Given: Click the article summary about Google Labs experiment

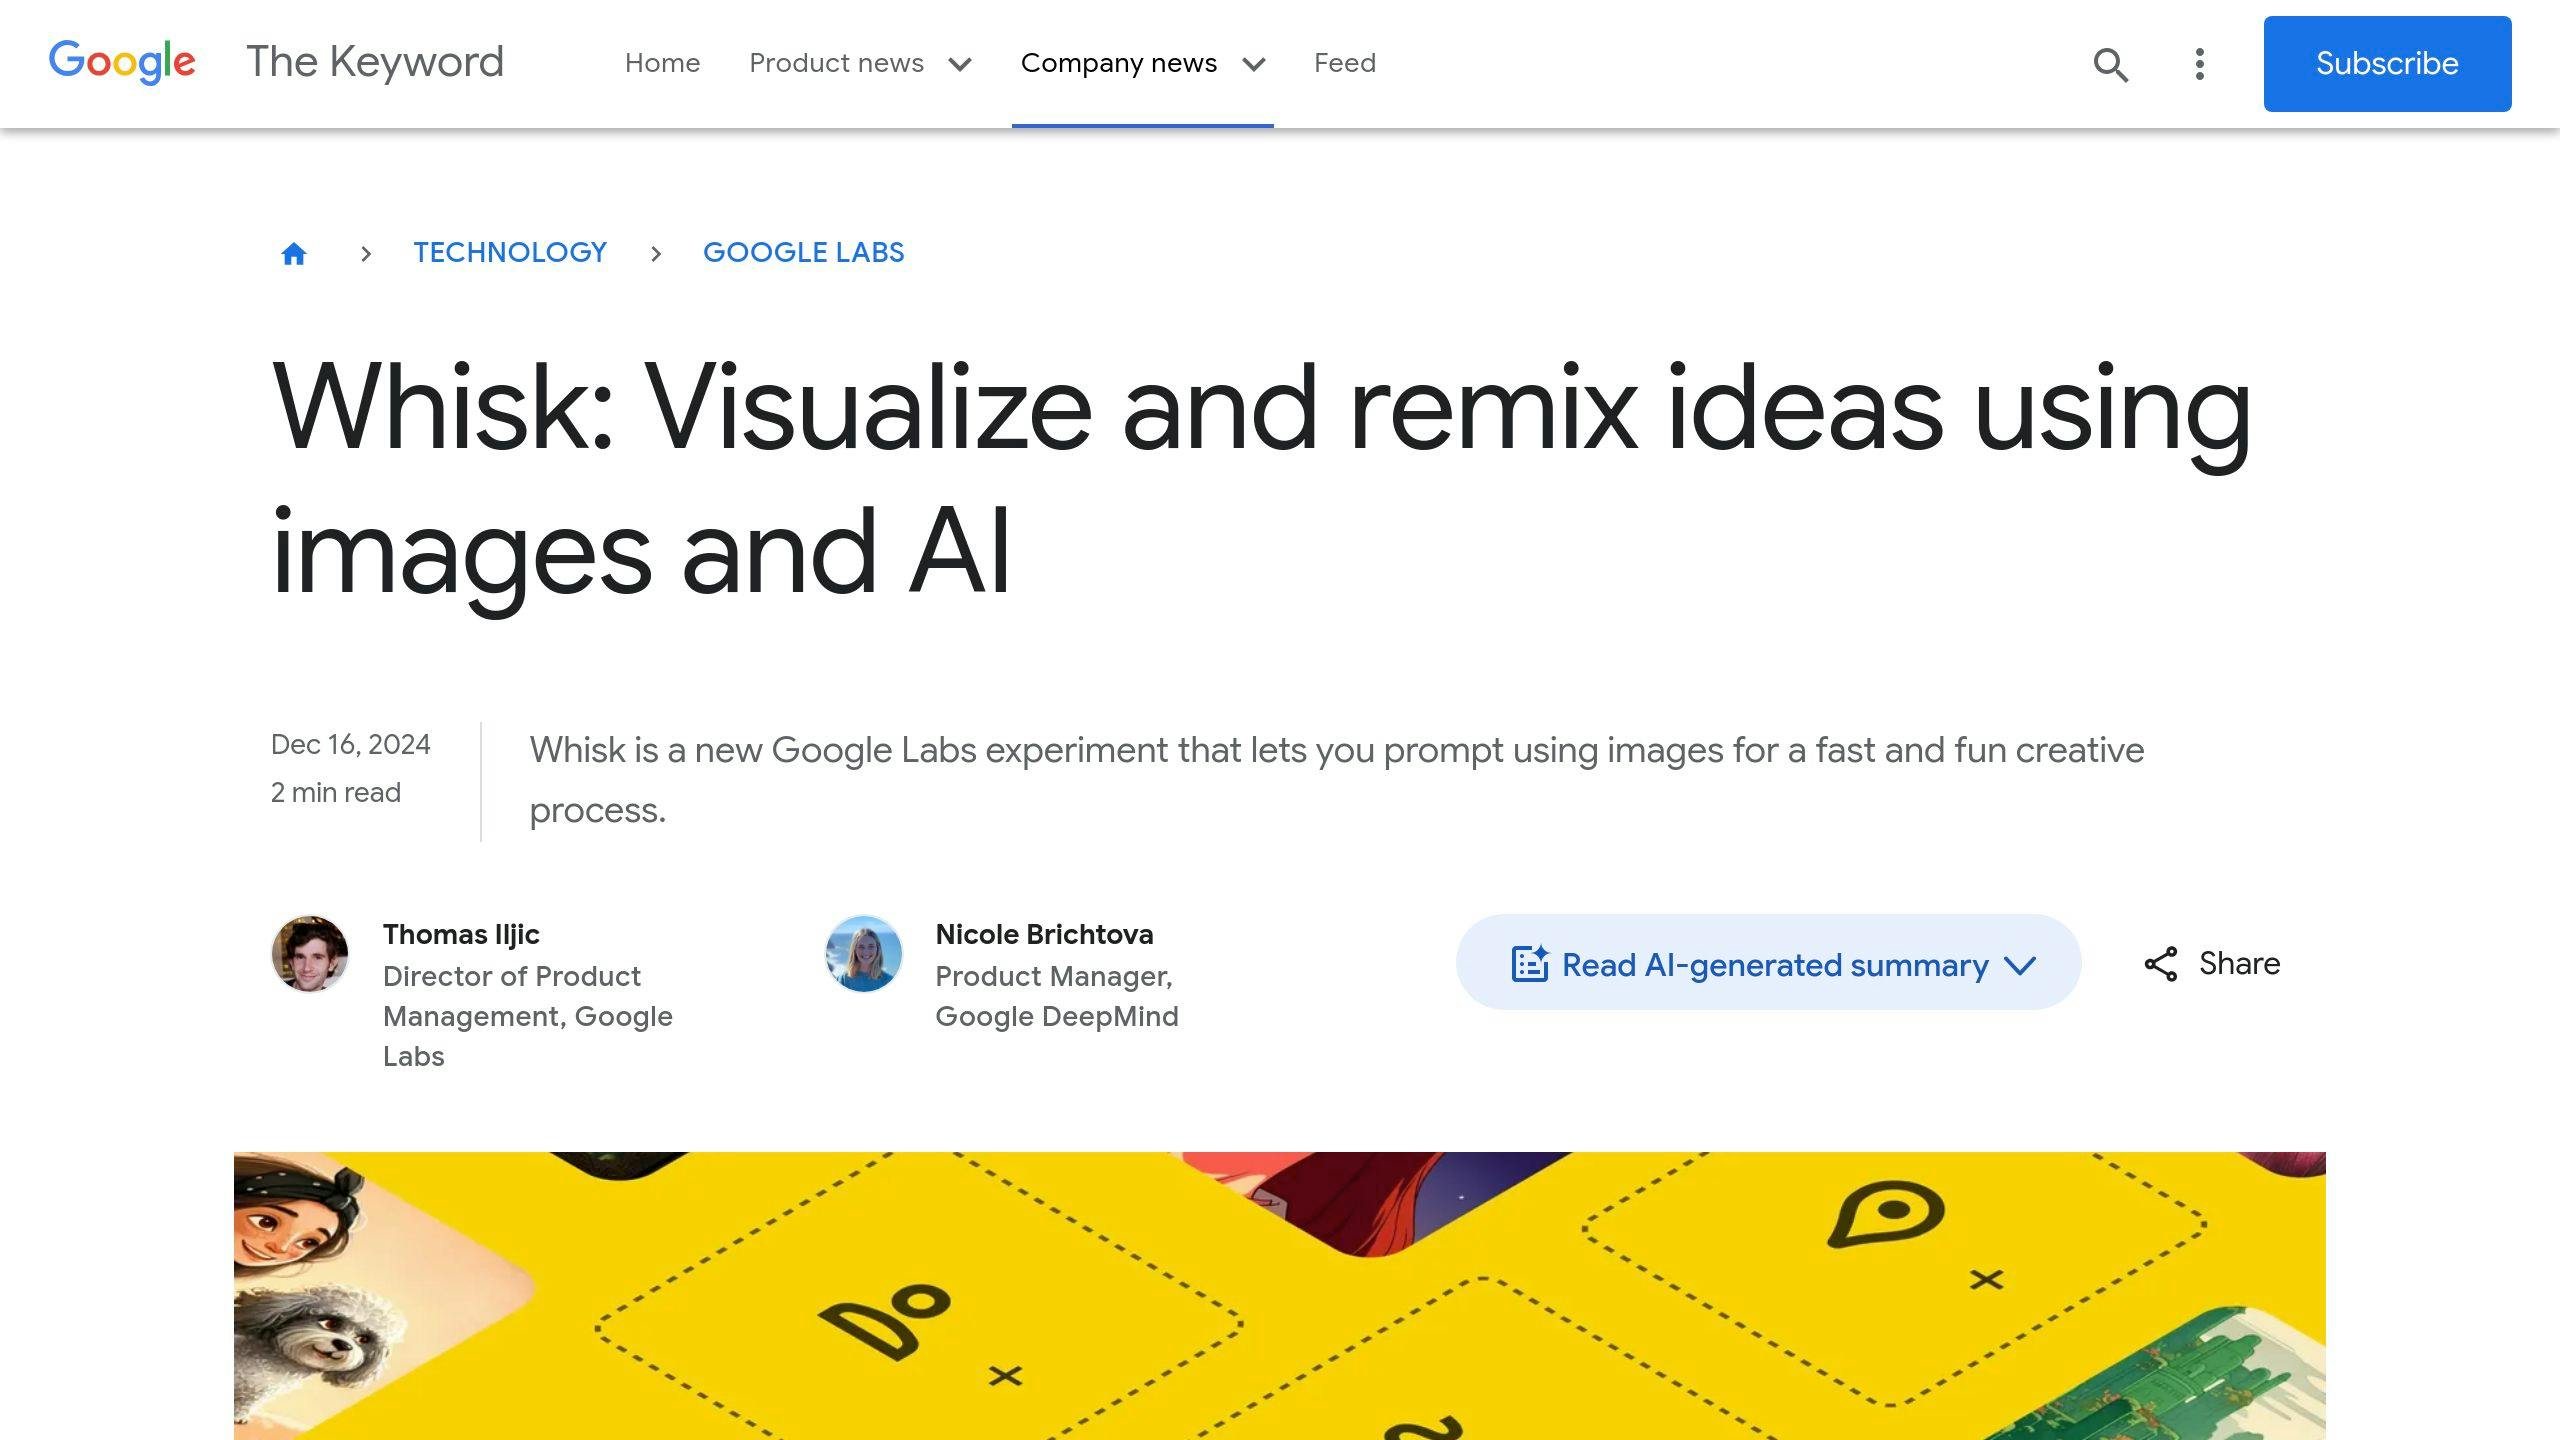Looking at the screenshot, I should pyautogui.click(x=1337, y=780).
